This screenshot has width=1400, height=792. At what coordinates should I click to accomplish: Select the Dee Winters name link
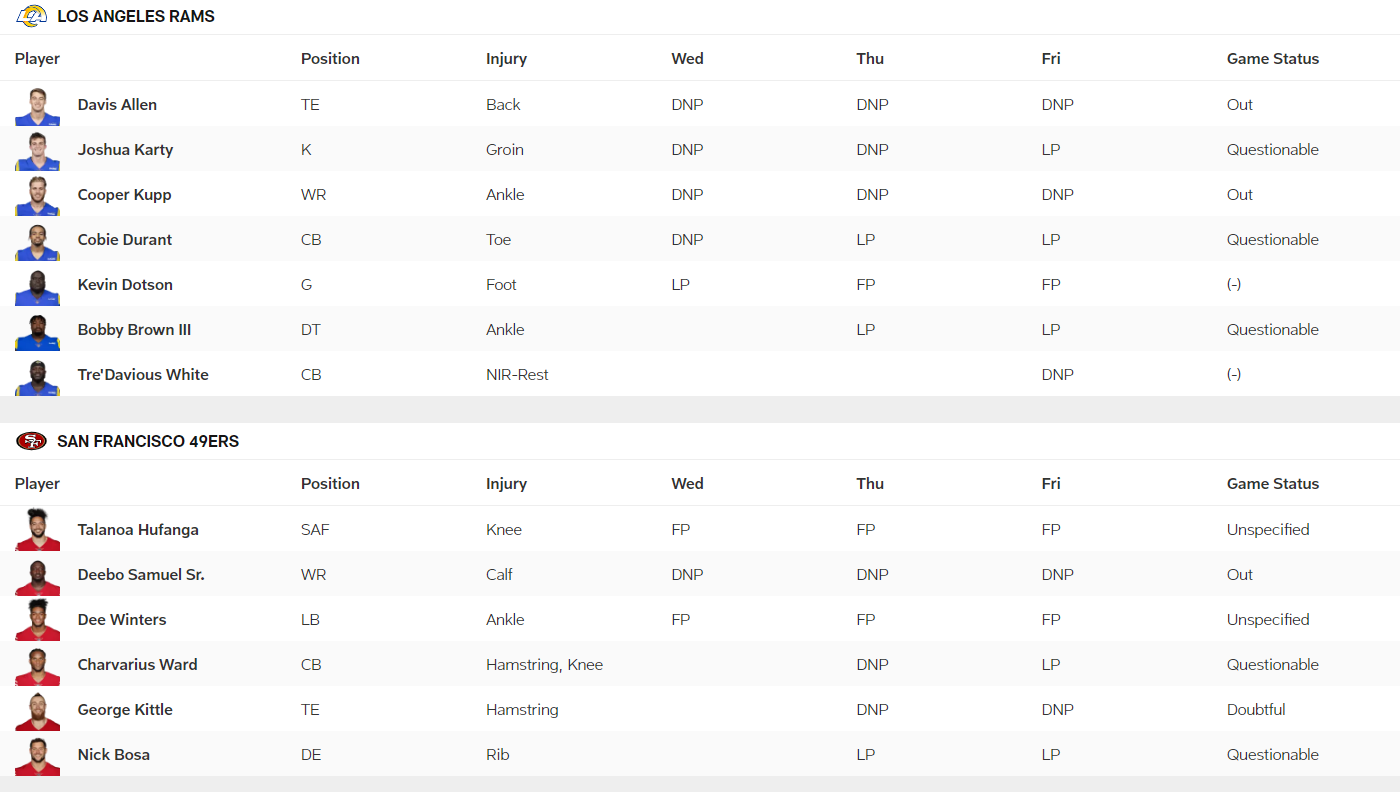[122, 620]
